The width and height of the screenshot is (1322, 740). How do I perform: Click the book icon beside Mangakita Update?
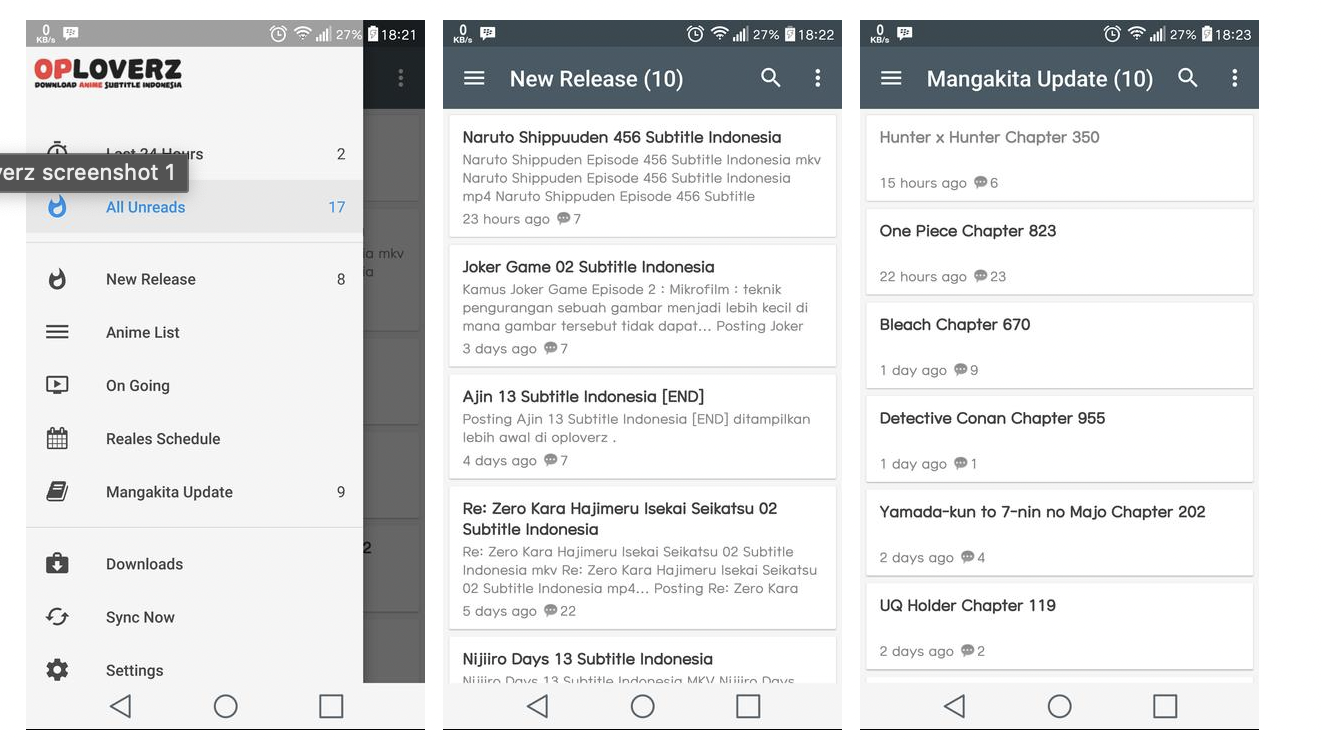(58, 491)
